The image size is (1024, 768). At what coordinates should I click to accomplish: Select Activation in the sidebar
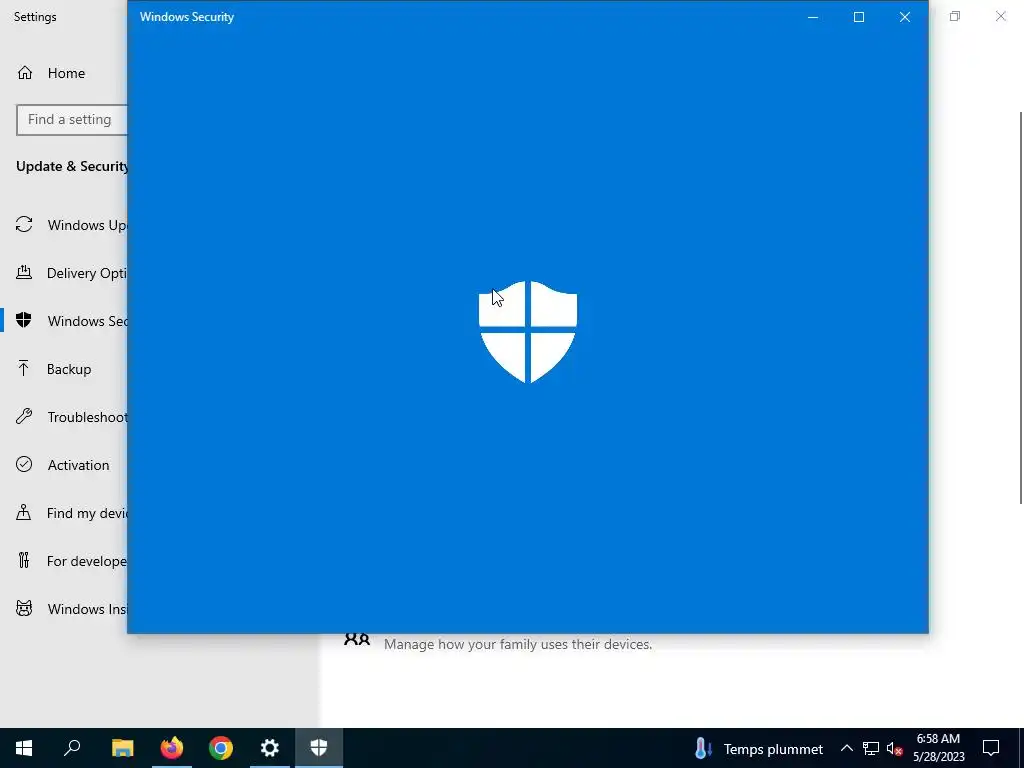(63, 465)
